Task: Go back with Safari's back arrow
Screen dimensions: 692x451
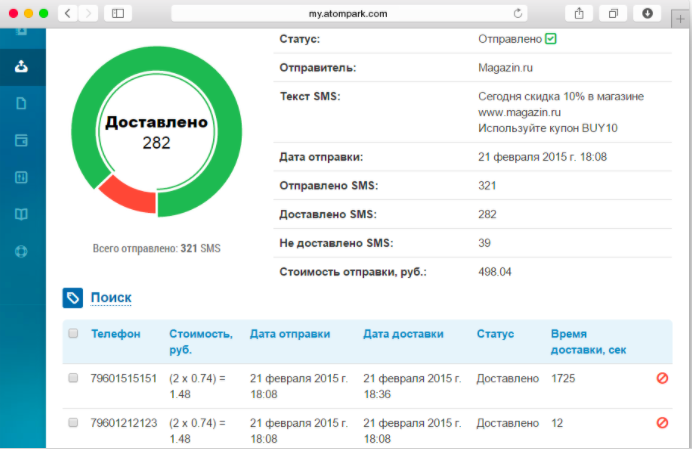Action: point(68,13)
